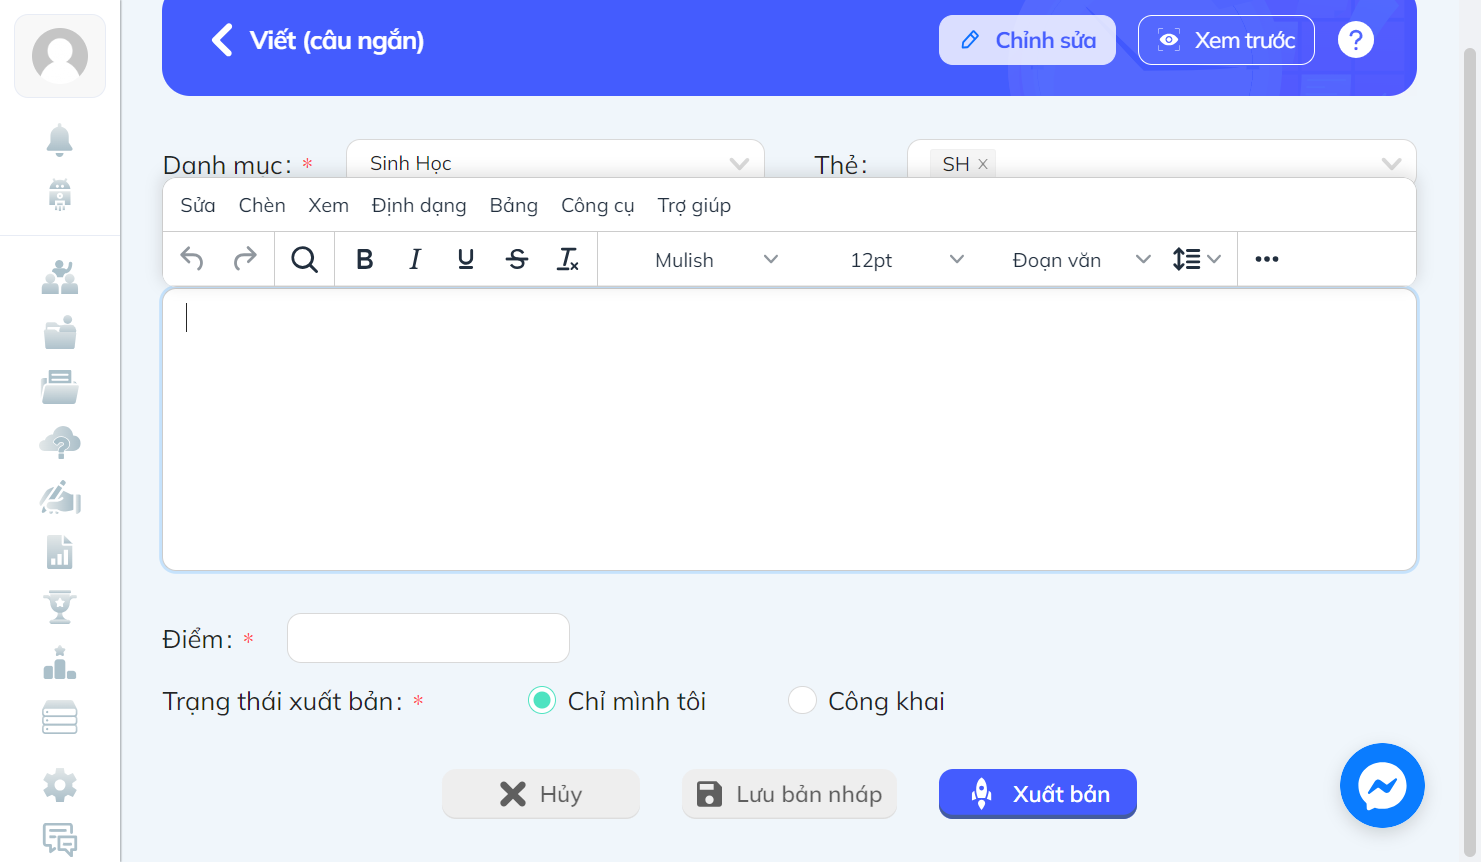This screenshot has height=862, width=1481.
Task: Toggle underline formatting
Action: tap(466, 260)
